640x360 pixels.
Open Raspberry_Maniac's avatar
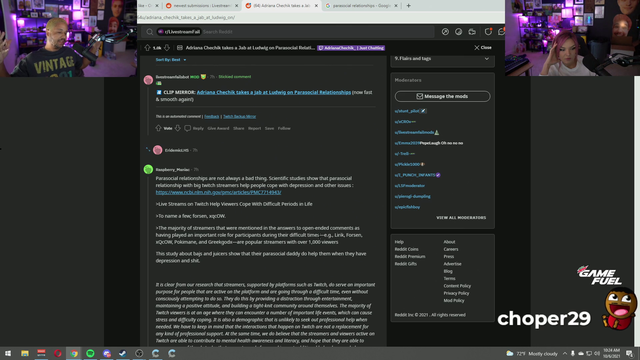tap(148, 169)
